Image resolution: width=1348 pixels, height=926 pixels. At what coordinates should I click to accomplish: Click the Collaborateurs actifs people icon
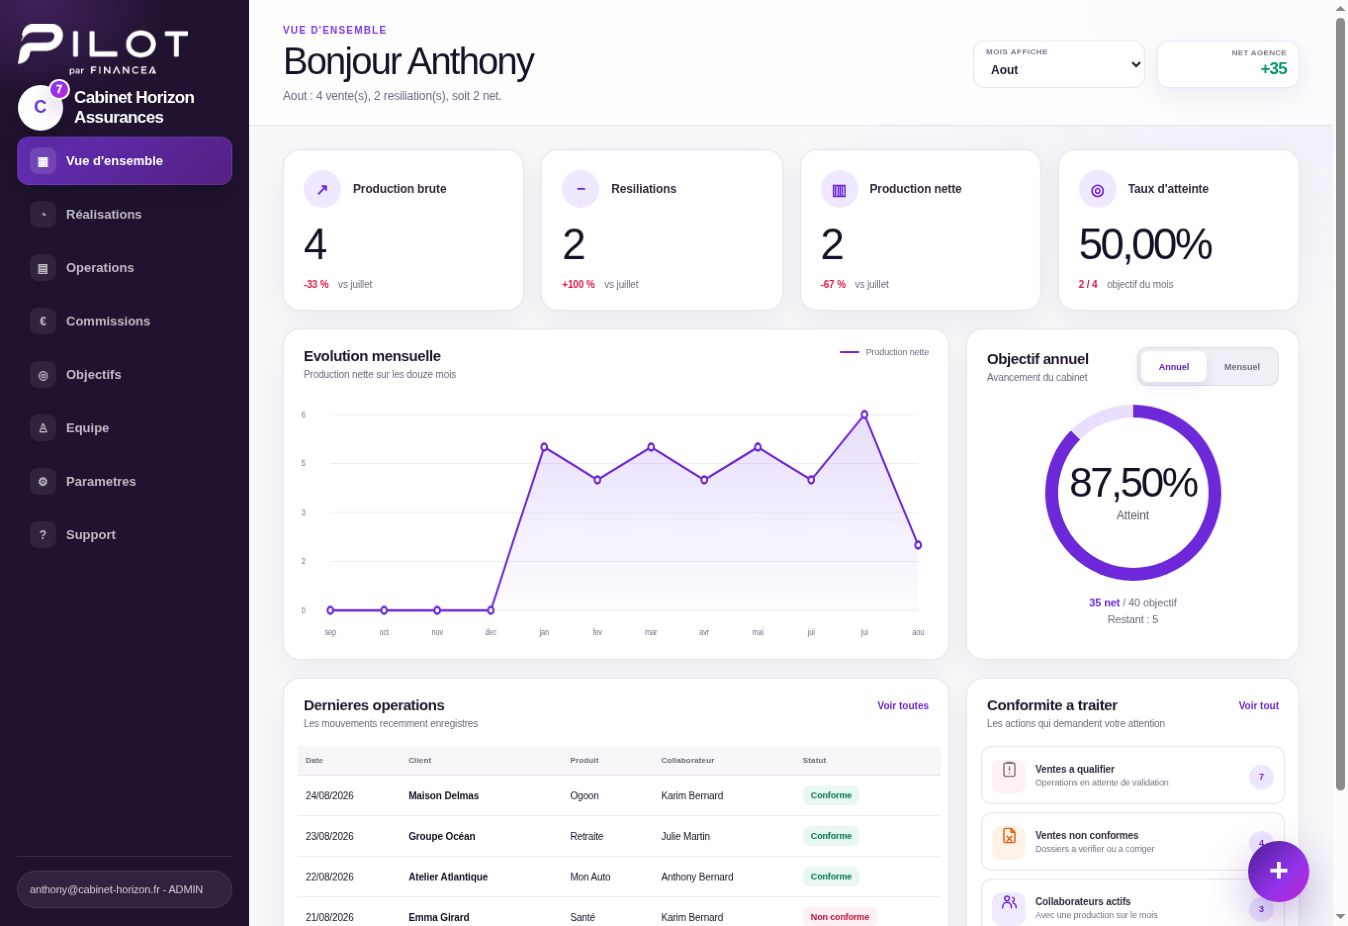pos(1009,907)
